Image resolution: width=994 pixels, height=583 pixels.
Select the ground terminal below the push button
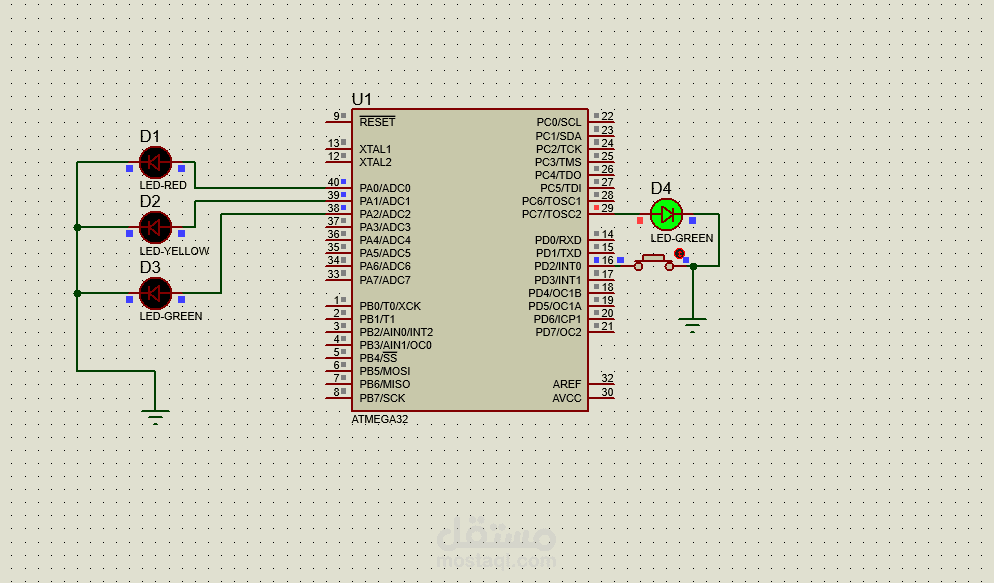(x=693, y=325)
